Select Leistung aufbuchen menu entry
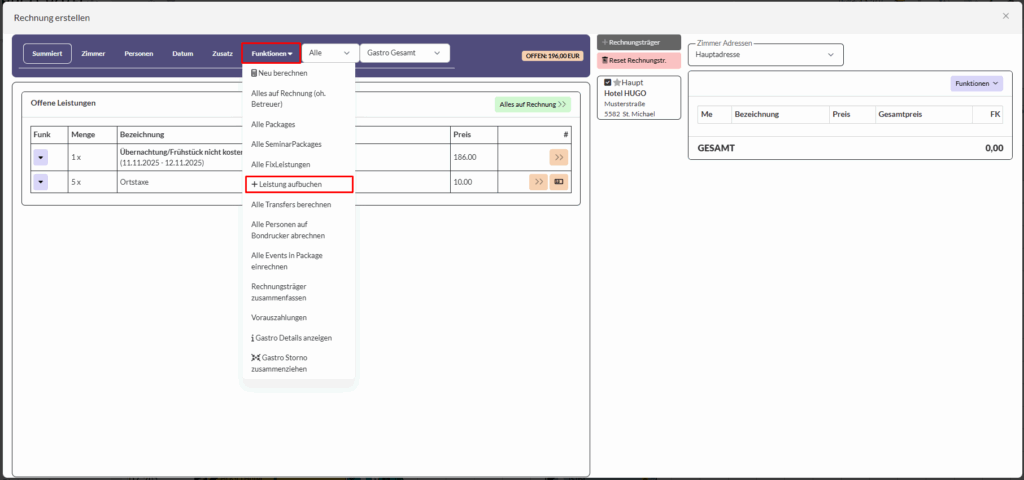 298,184
